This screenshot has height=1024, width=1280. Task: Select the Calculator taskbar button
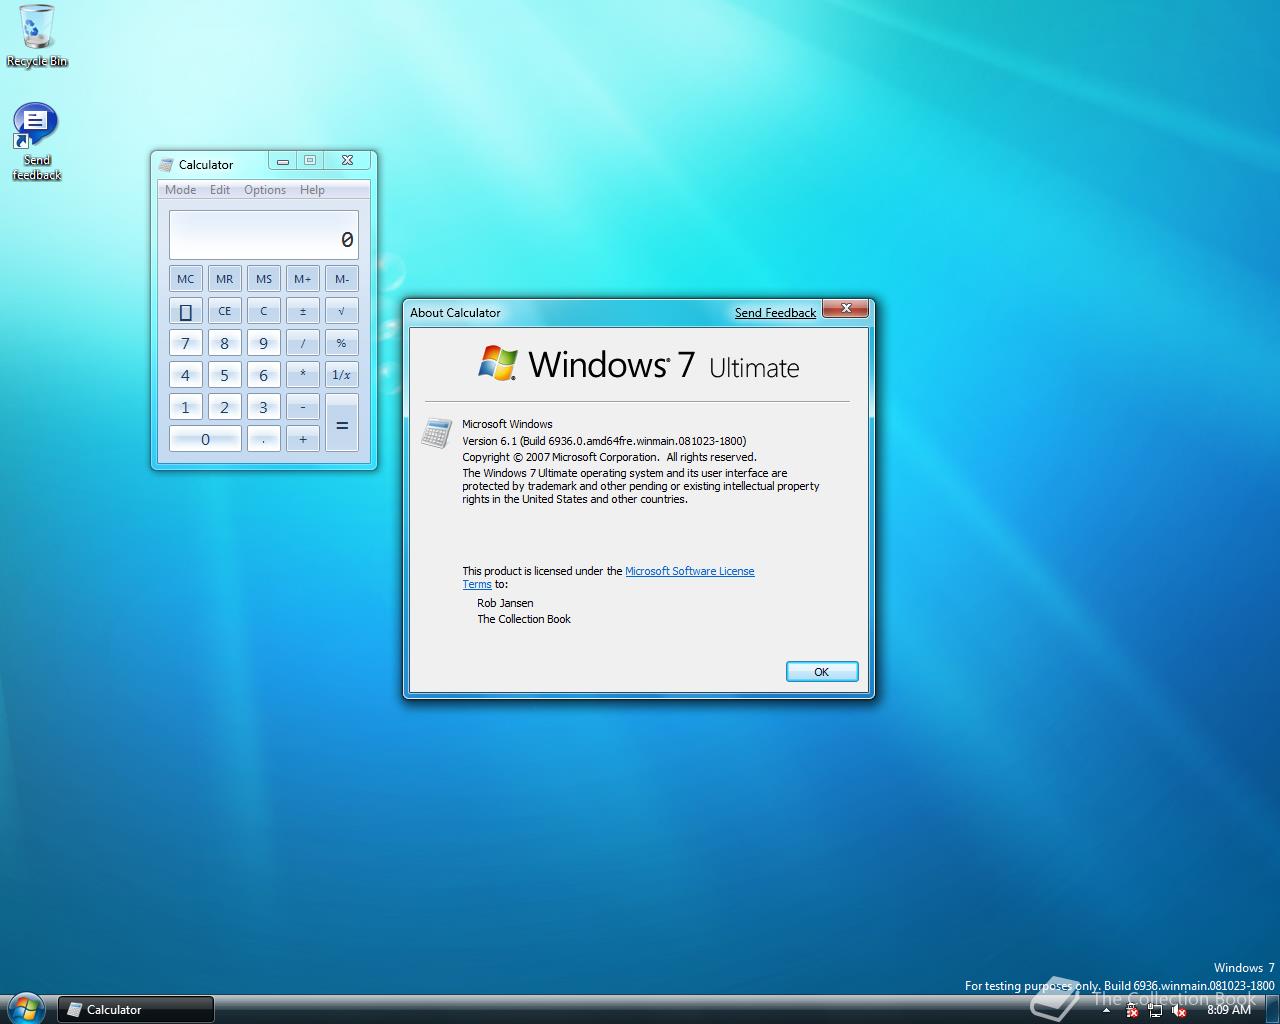(x=136, y=1009)
